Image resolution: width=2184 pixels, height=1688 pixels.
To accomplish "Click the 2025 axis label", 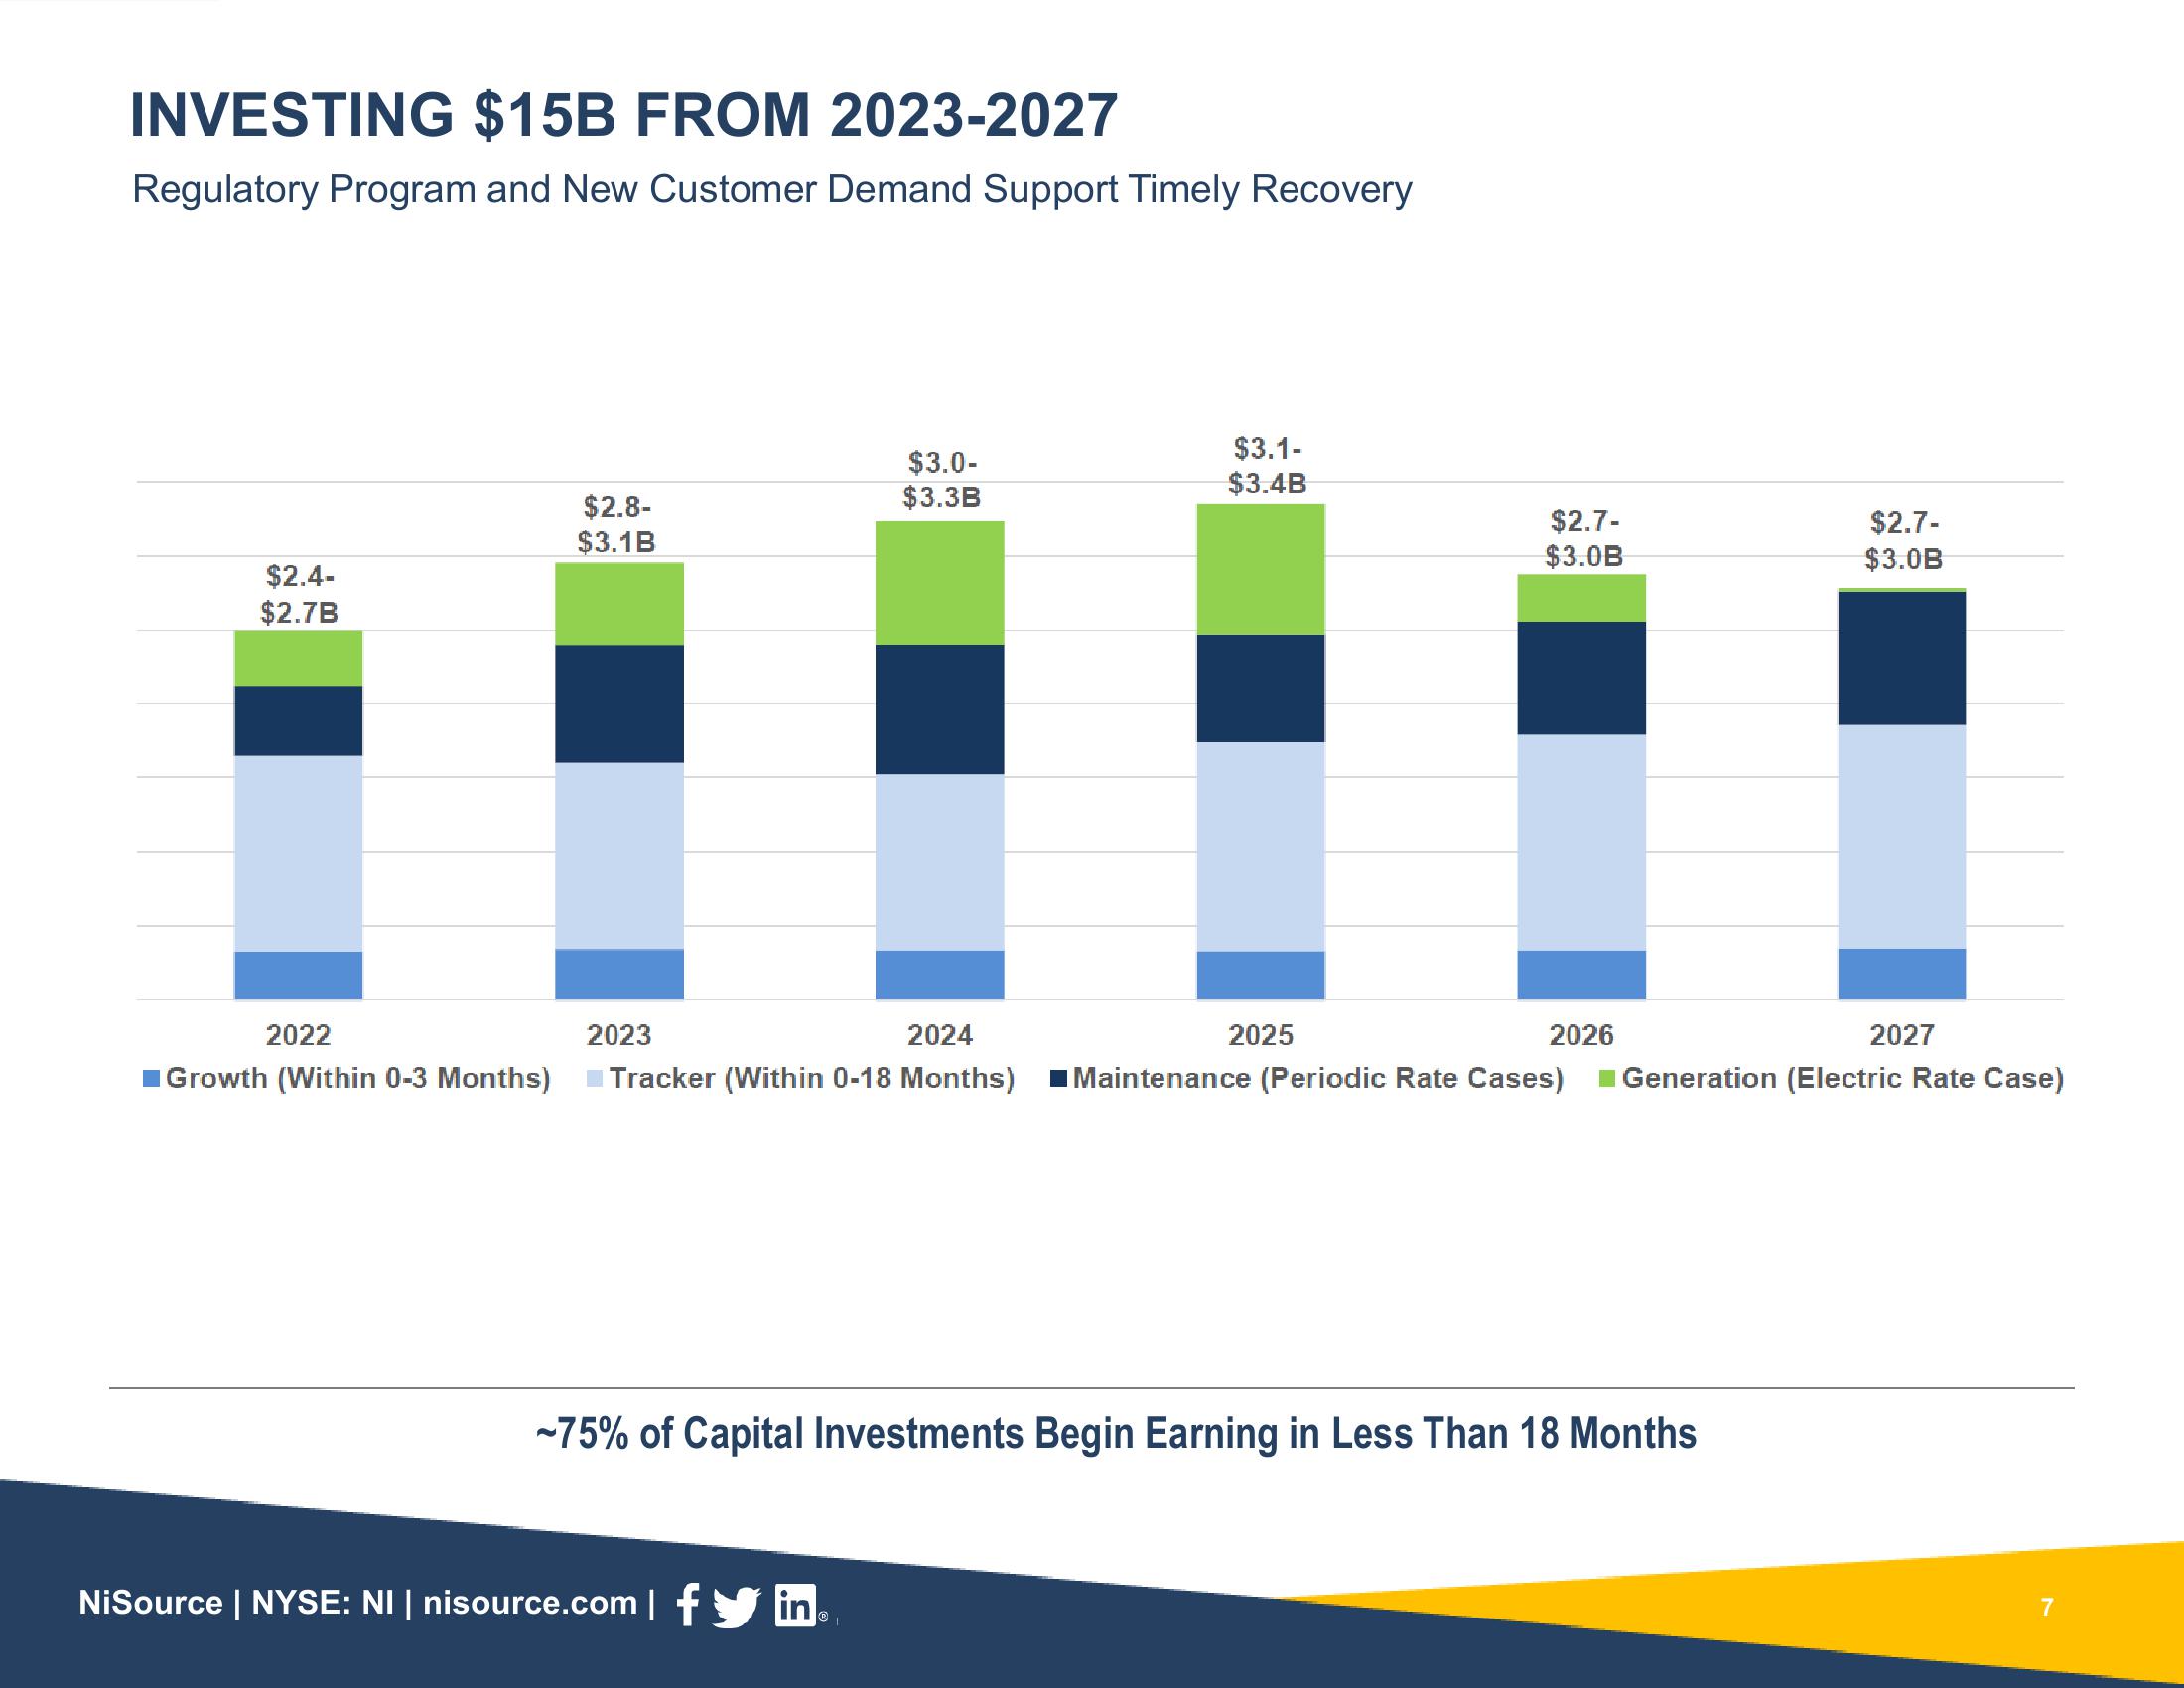I will click(x=1261, y=1034).
